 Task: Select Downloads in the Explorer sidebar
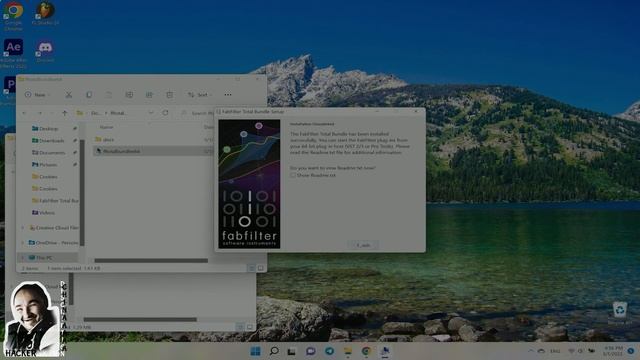click(51, 140)
